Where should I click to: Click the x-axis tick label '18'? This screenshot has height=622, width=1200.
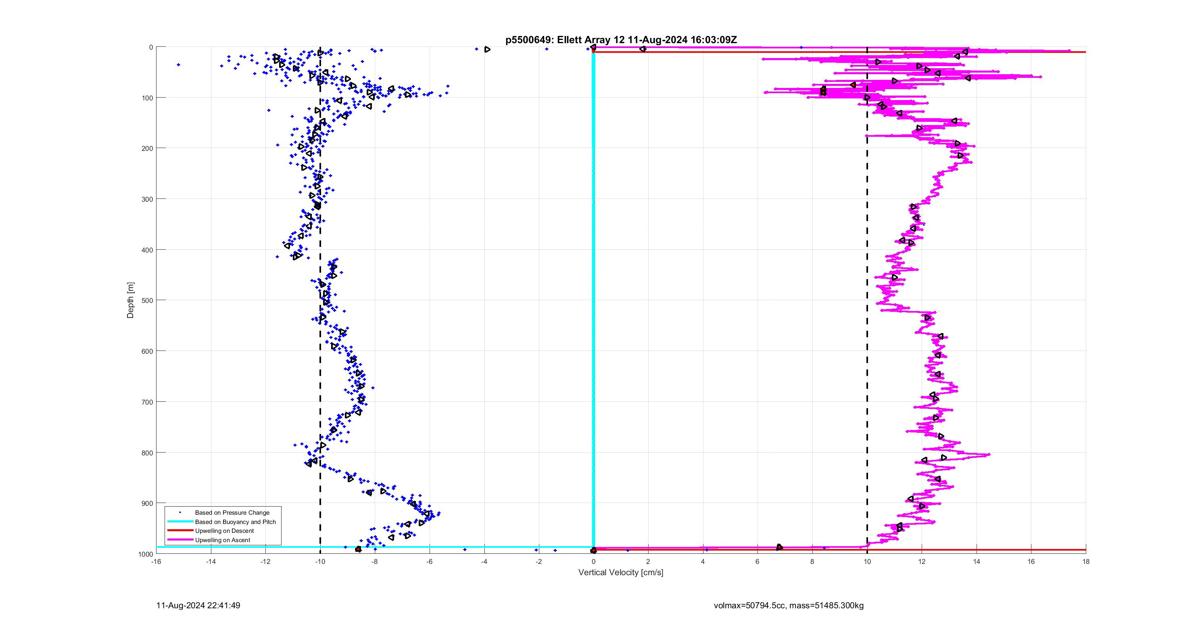pos(1085,561)
